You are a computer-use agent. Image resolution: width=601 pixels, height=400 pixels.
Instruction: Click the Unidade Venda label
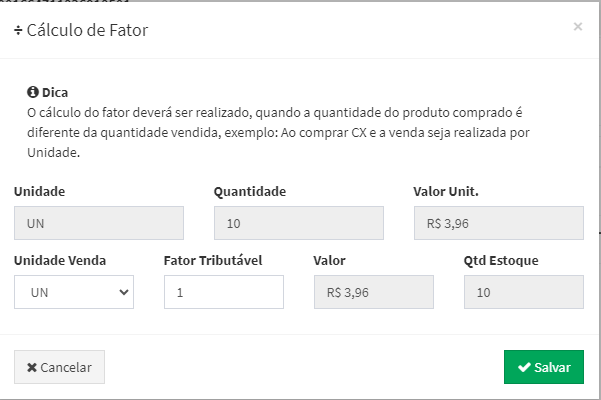[x=60, y=261]
